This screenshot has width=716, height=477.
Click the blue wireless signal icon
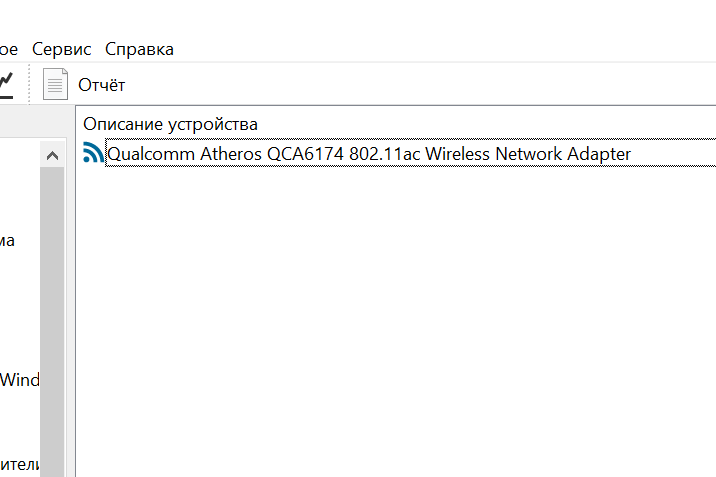pos(94,152)
